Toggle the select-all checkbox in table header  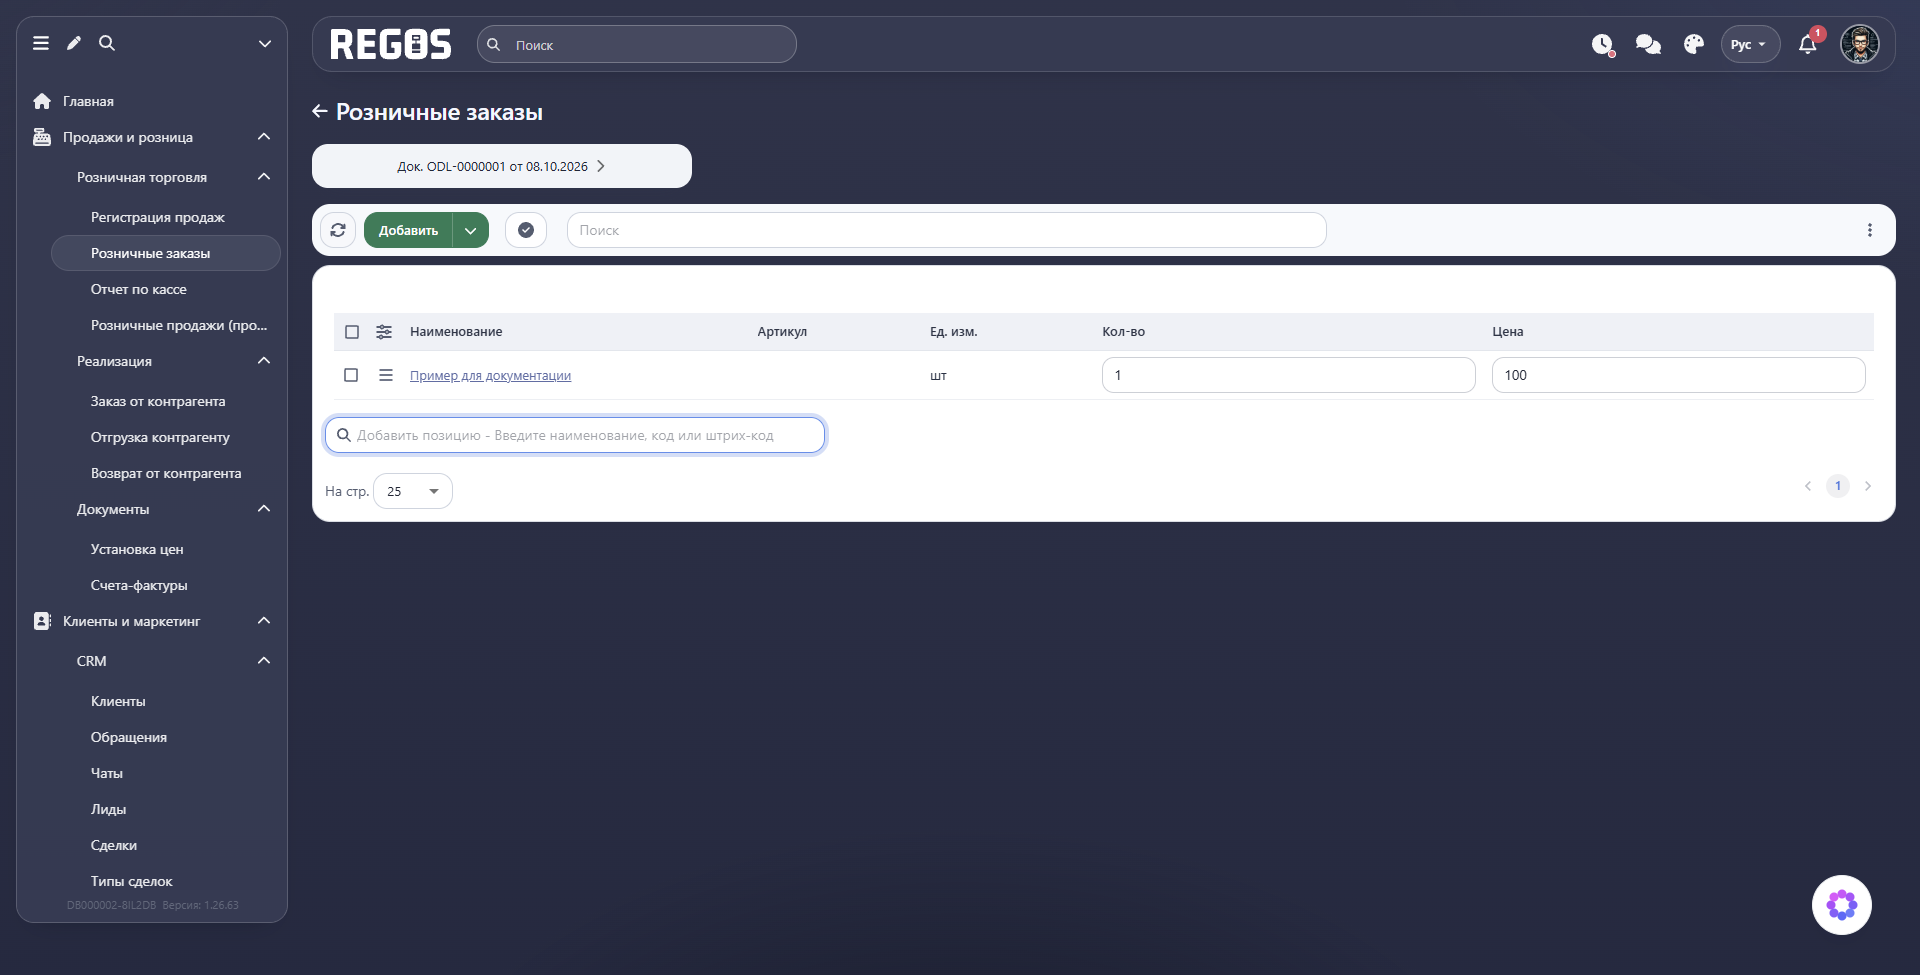[x=352, y=332]
